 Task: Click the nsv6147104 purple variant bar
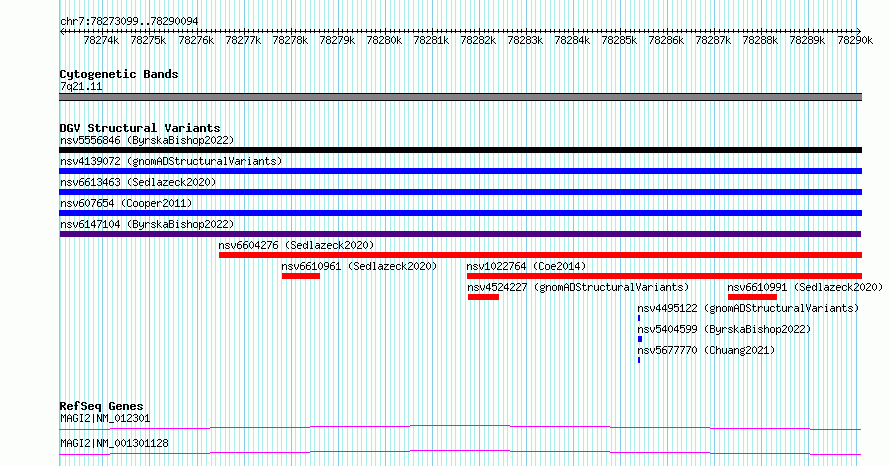point(460,234)
